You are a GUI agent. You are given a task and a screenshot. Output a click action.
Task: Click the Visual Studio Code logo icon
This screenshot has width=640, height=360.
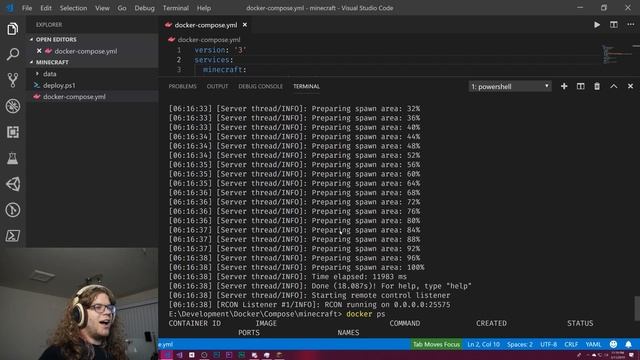(10, 8)
